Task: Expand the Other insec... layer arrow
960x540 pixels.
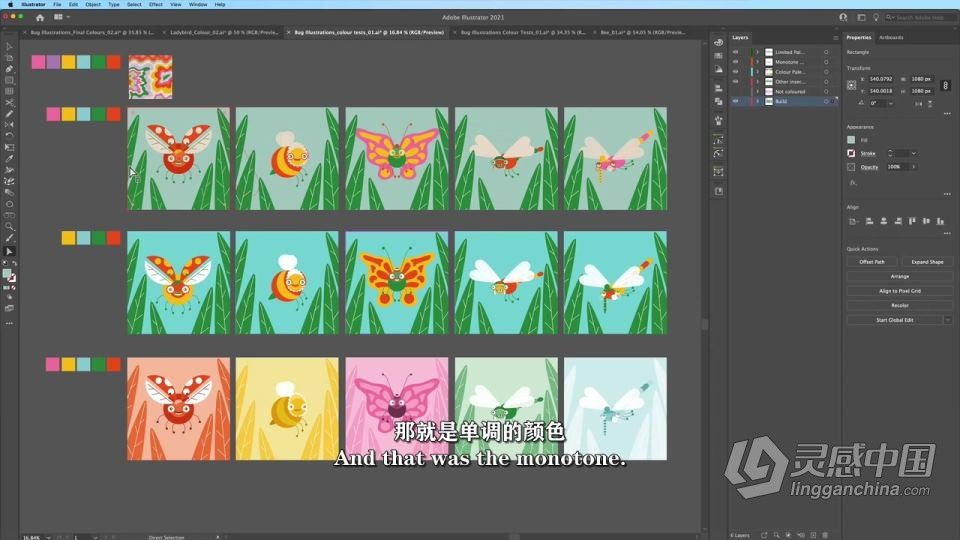Action: 757,81
